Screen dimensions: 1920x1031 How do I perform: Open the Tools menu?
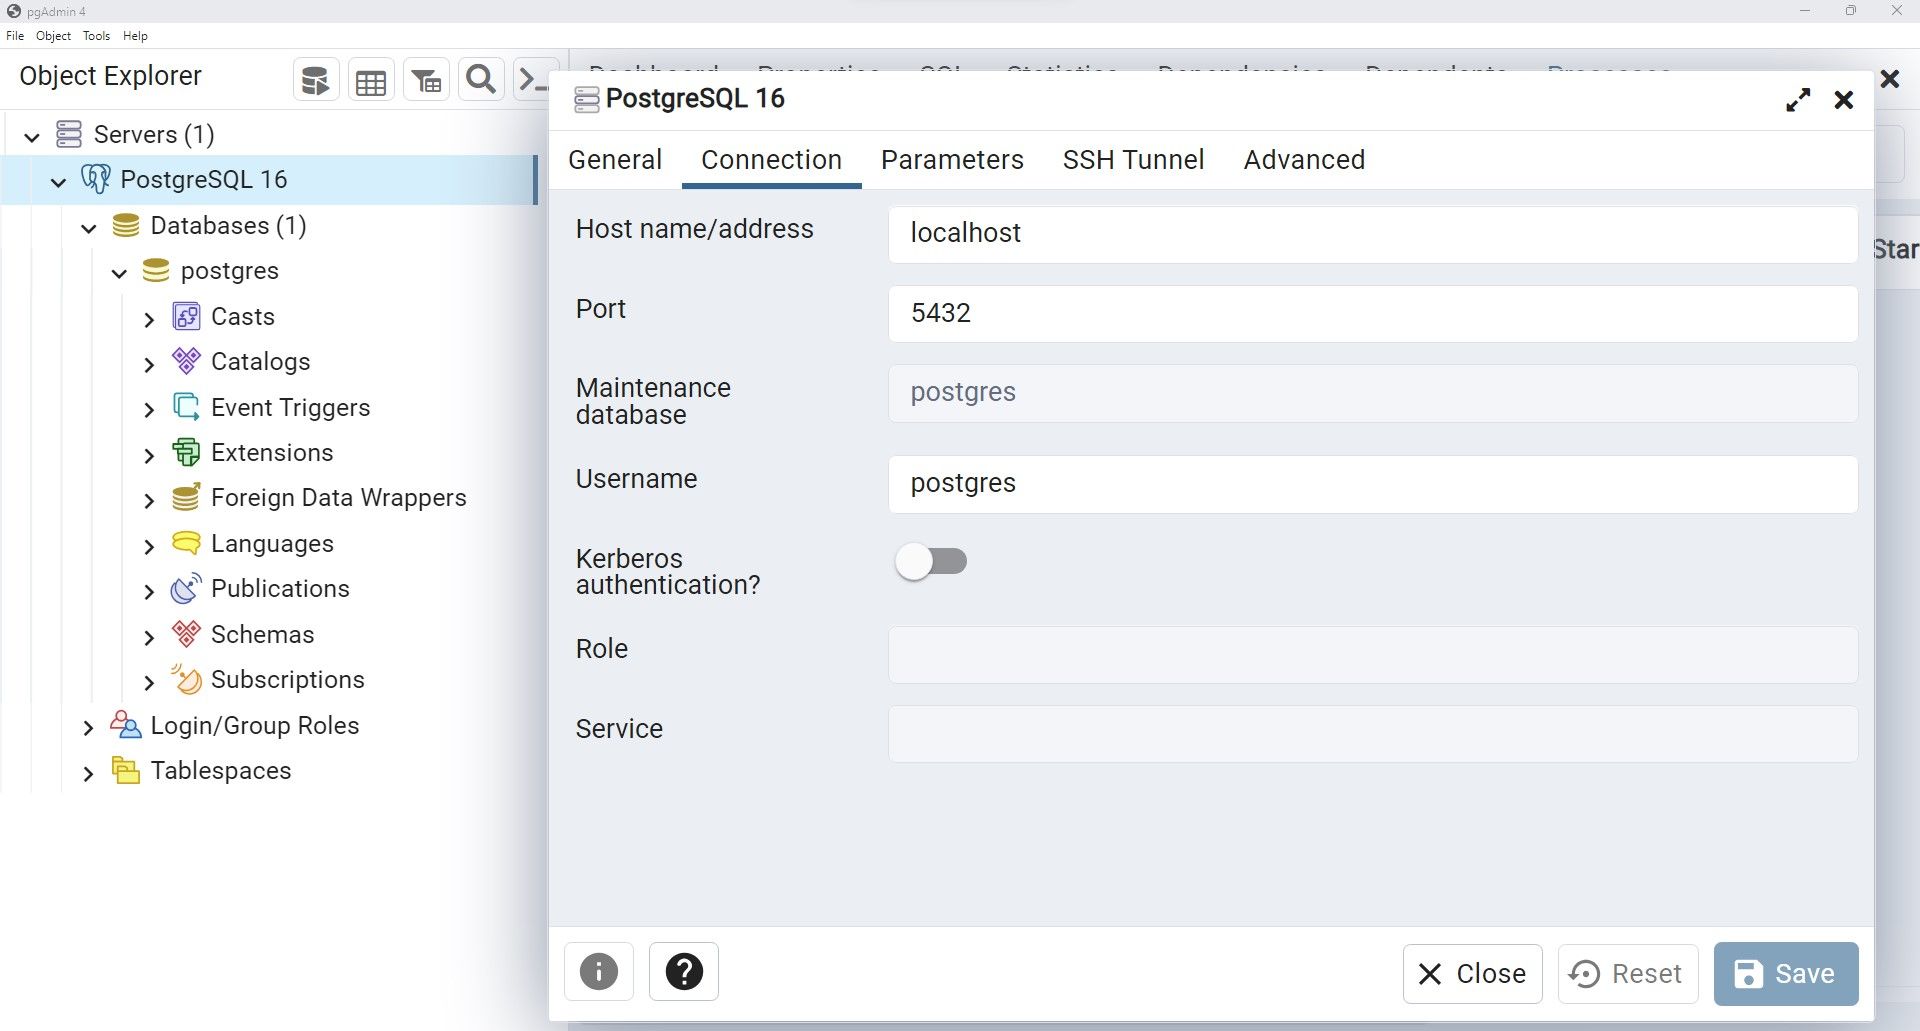[x=96, y=35]
